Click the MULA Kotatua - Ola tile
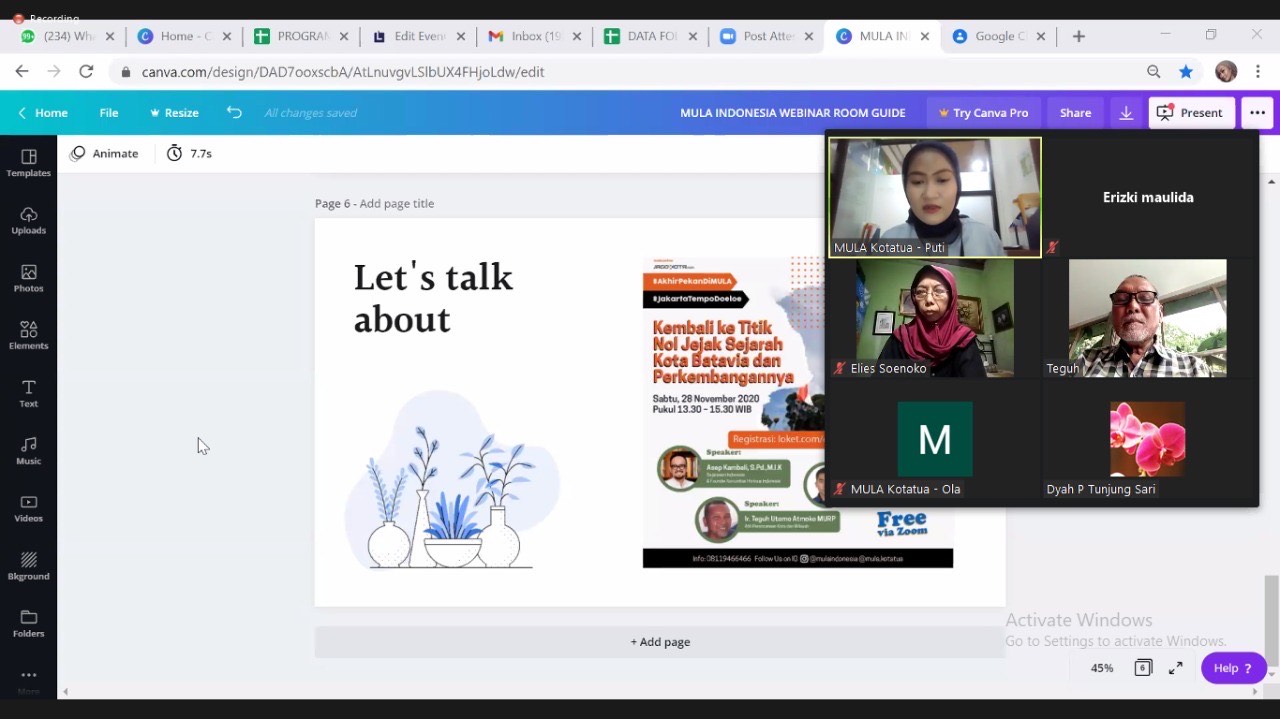1280x719 pixels. point(935,440)
